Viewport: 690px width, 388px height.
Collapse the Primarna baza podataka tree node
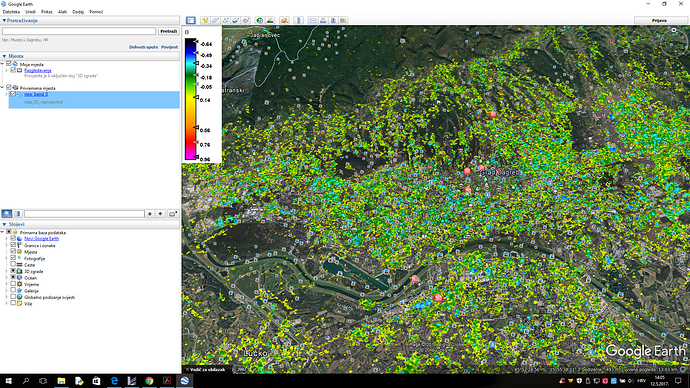pyautogui.click(x=2, y=232)
